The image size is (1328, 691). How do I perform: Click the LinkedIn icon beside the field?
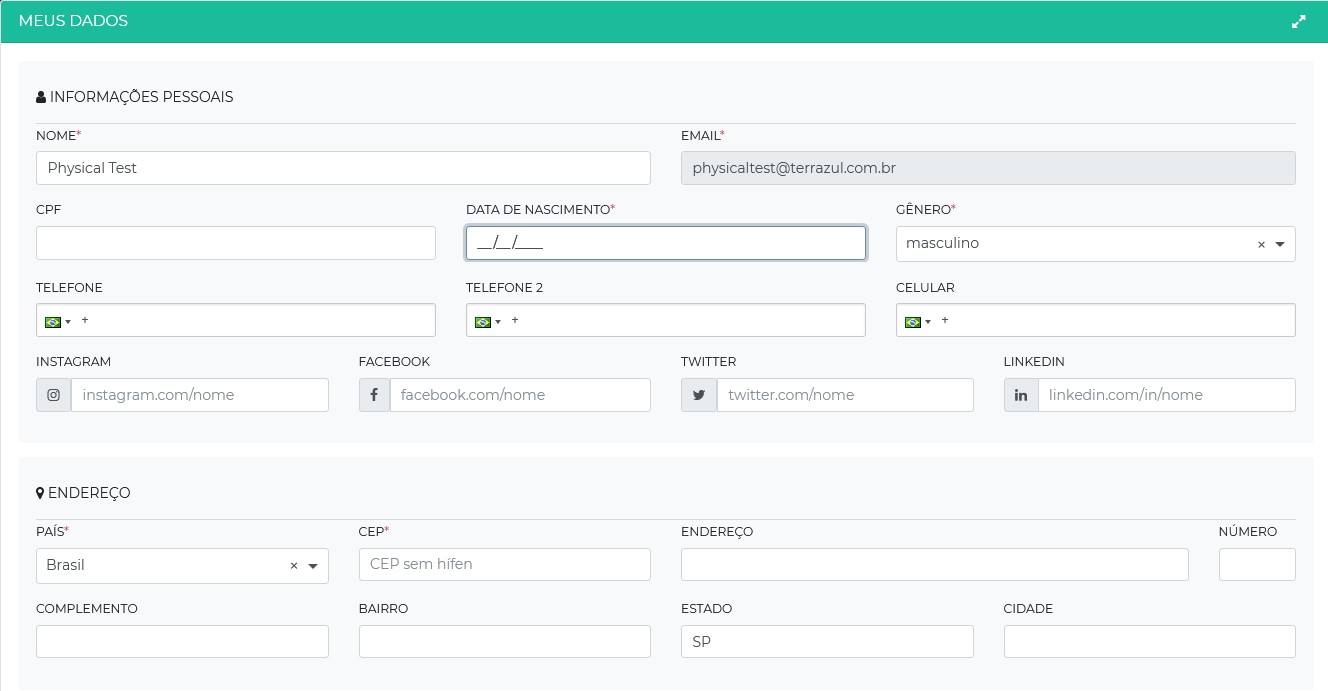pos(1021,395)
